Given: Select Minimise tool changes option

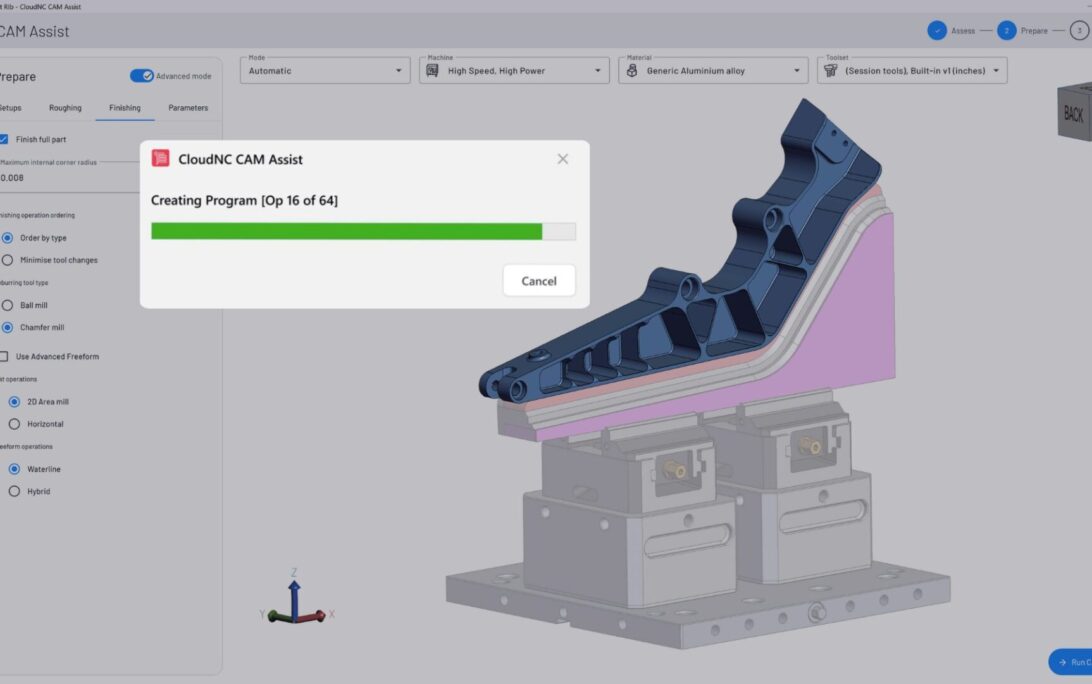Looking at the screenshot, I should pyautogui.click(x=7, y=260).
